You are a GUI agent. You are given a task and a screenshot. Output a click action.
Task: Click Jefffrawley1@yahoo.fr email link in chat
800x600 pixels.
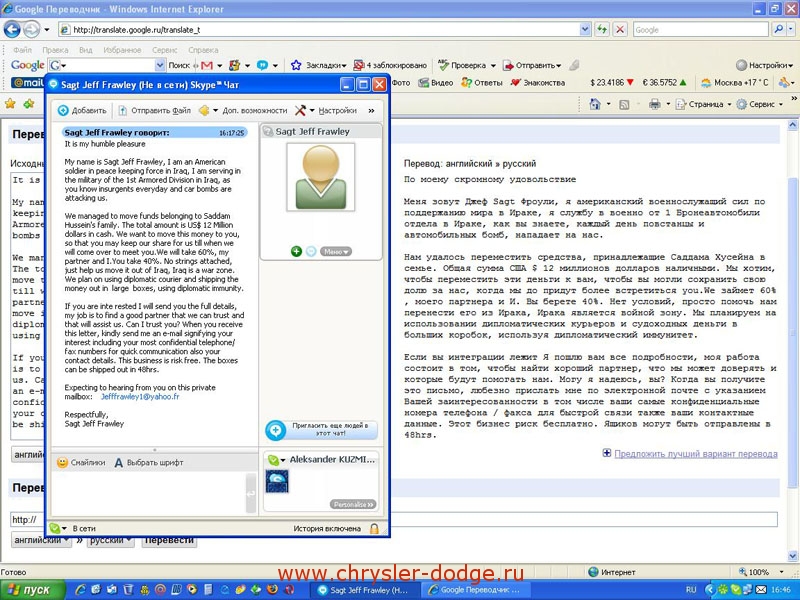(140, 396)
